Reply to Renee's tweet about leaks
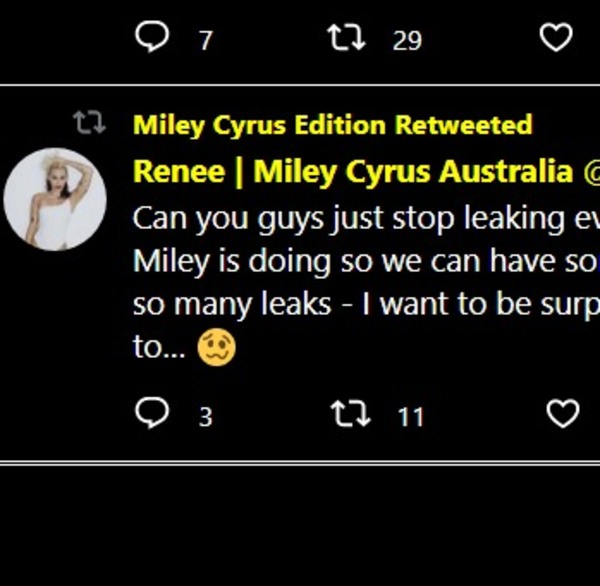 150,414
